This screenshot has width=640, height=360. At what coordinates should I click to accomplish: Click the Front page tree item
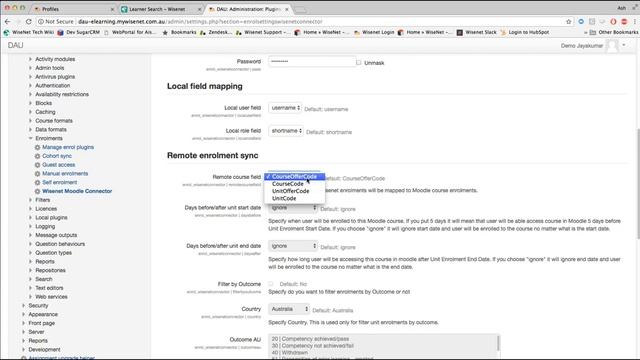(x=42, y=323)
